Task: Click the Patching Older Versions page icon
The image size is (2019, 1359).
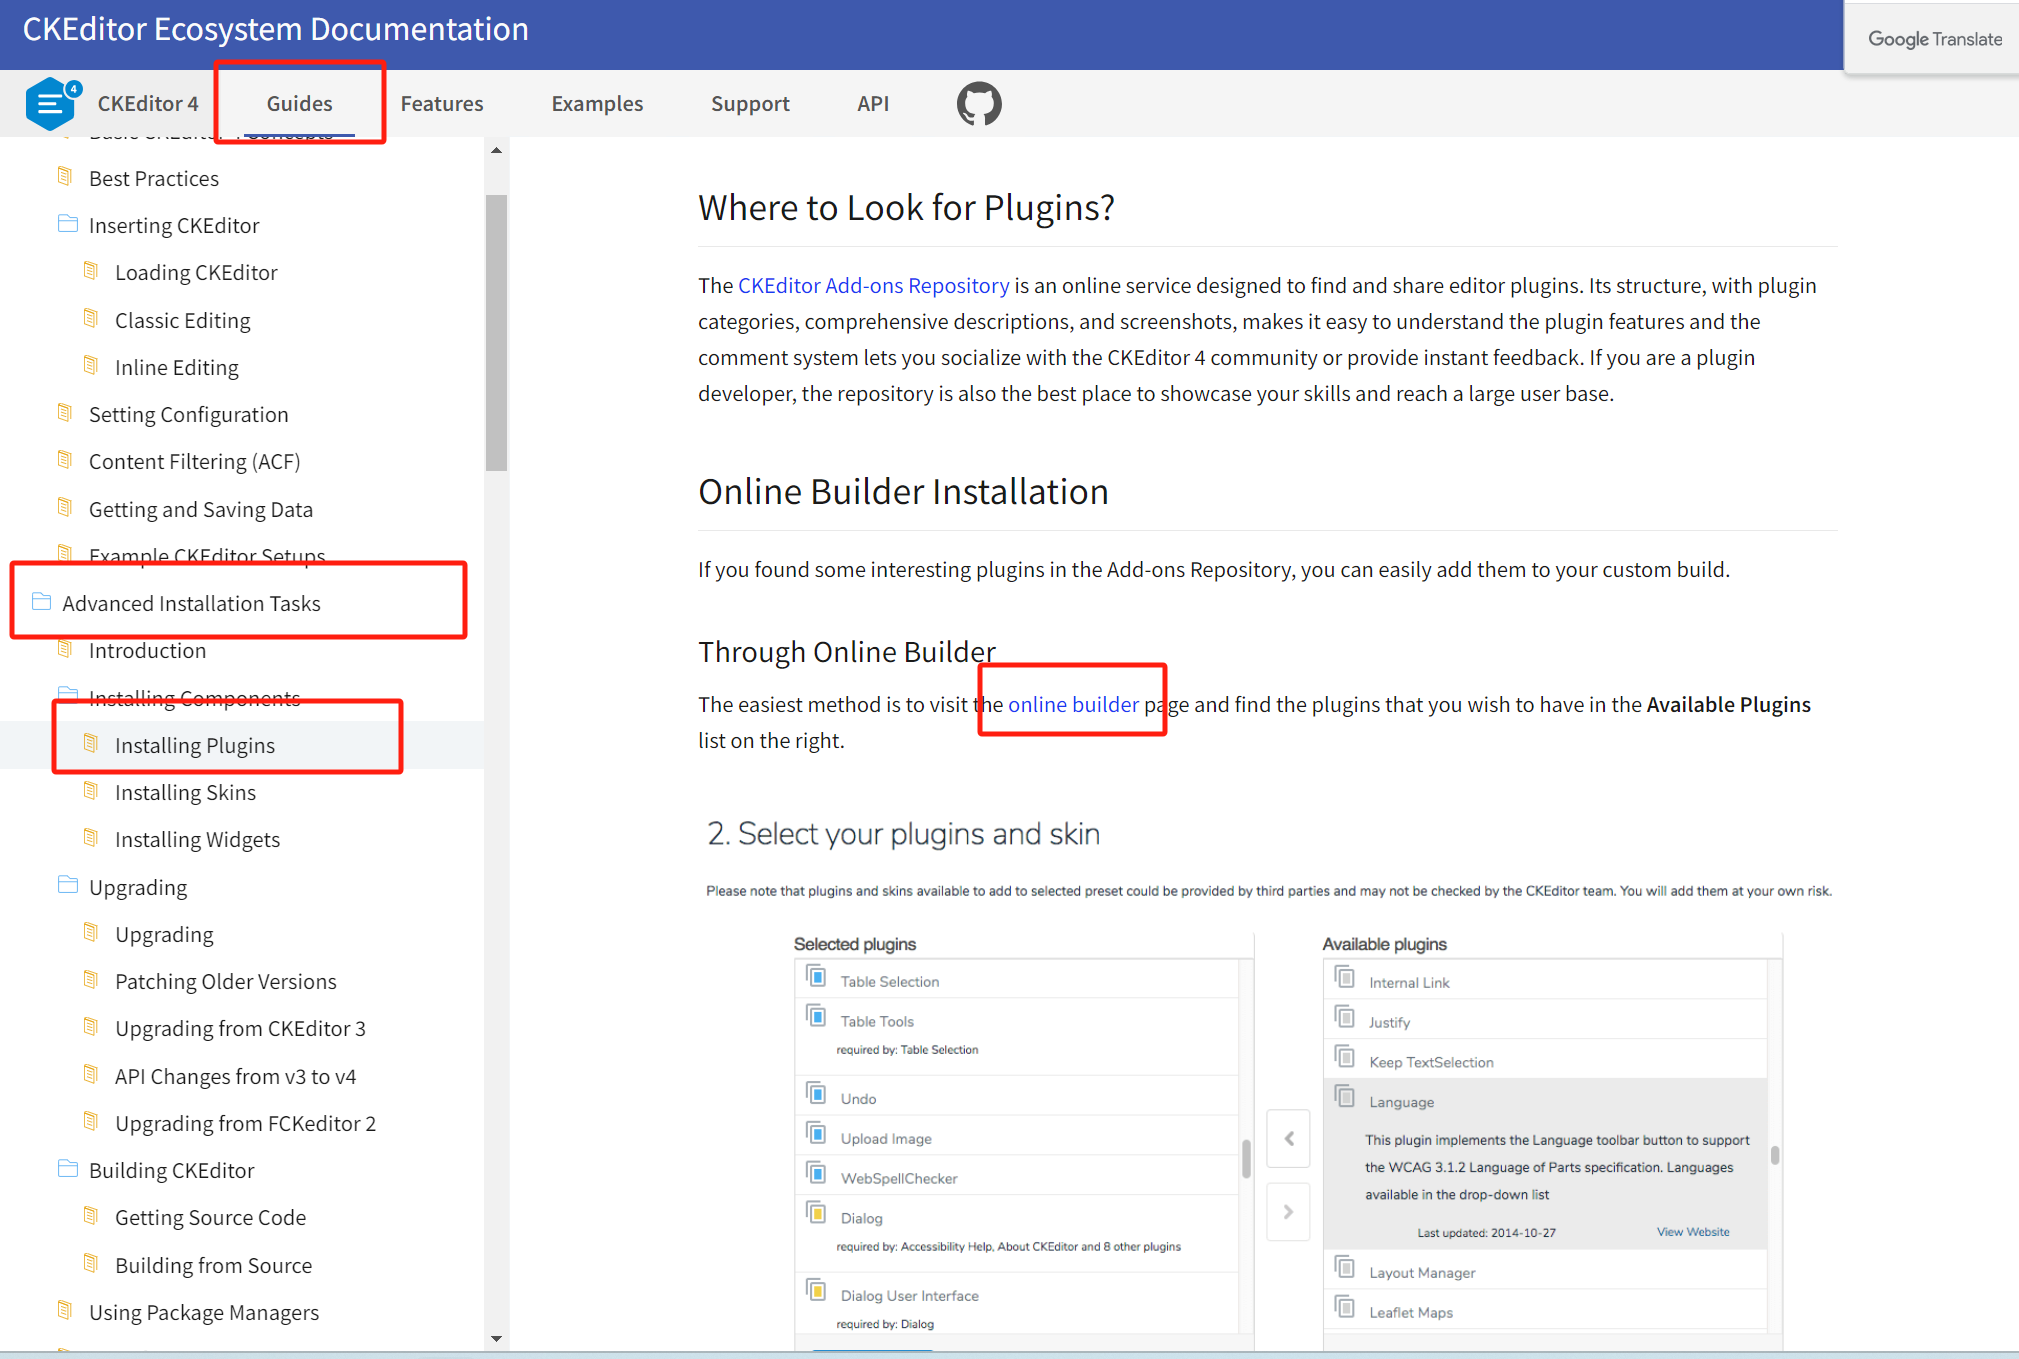Action: click(x=91, y=980)
